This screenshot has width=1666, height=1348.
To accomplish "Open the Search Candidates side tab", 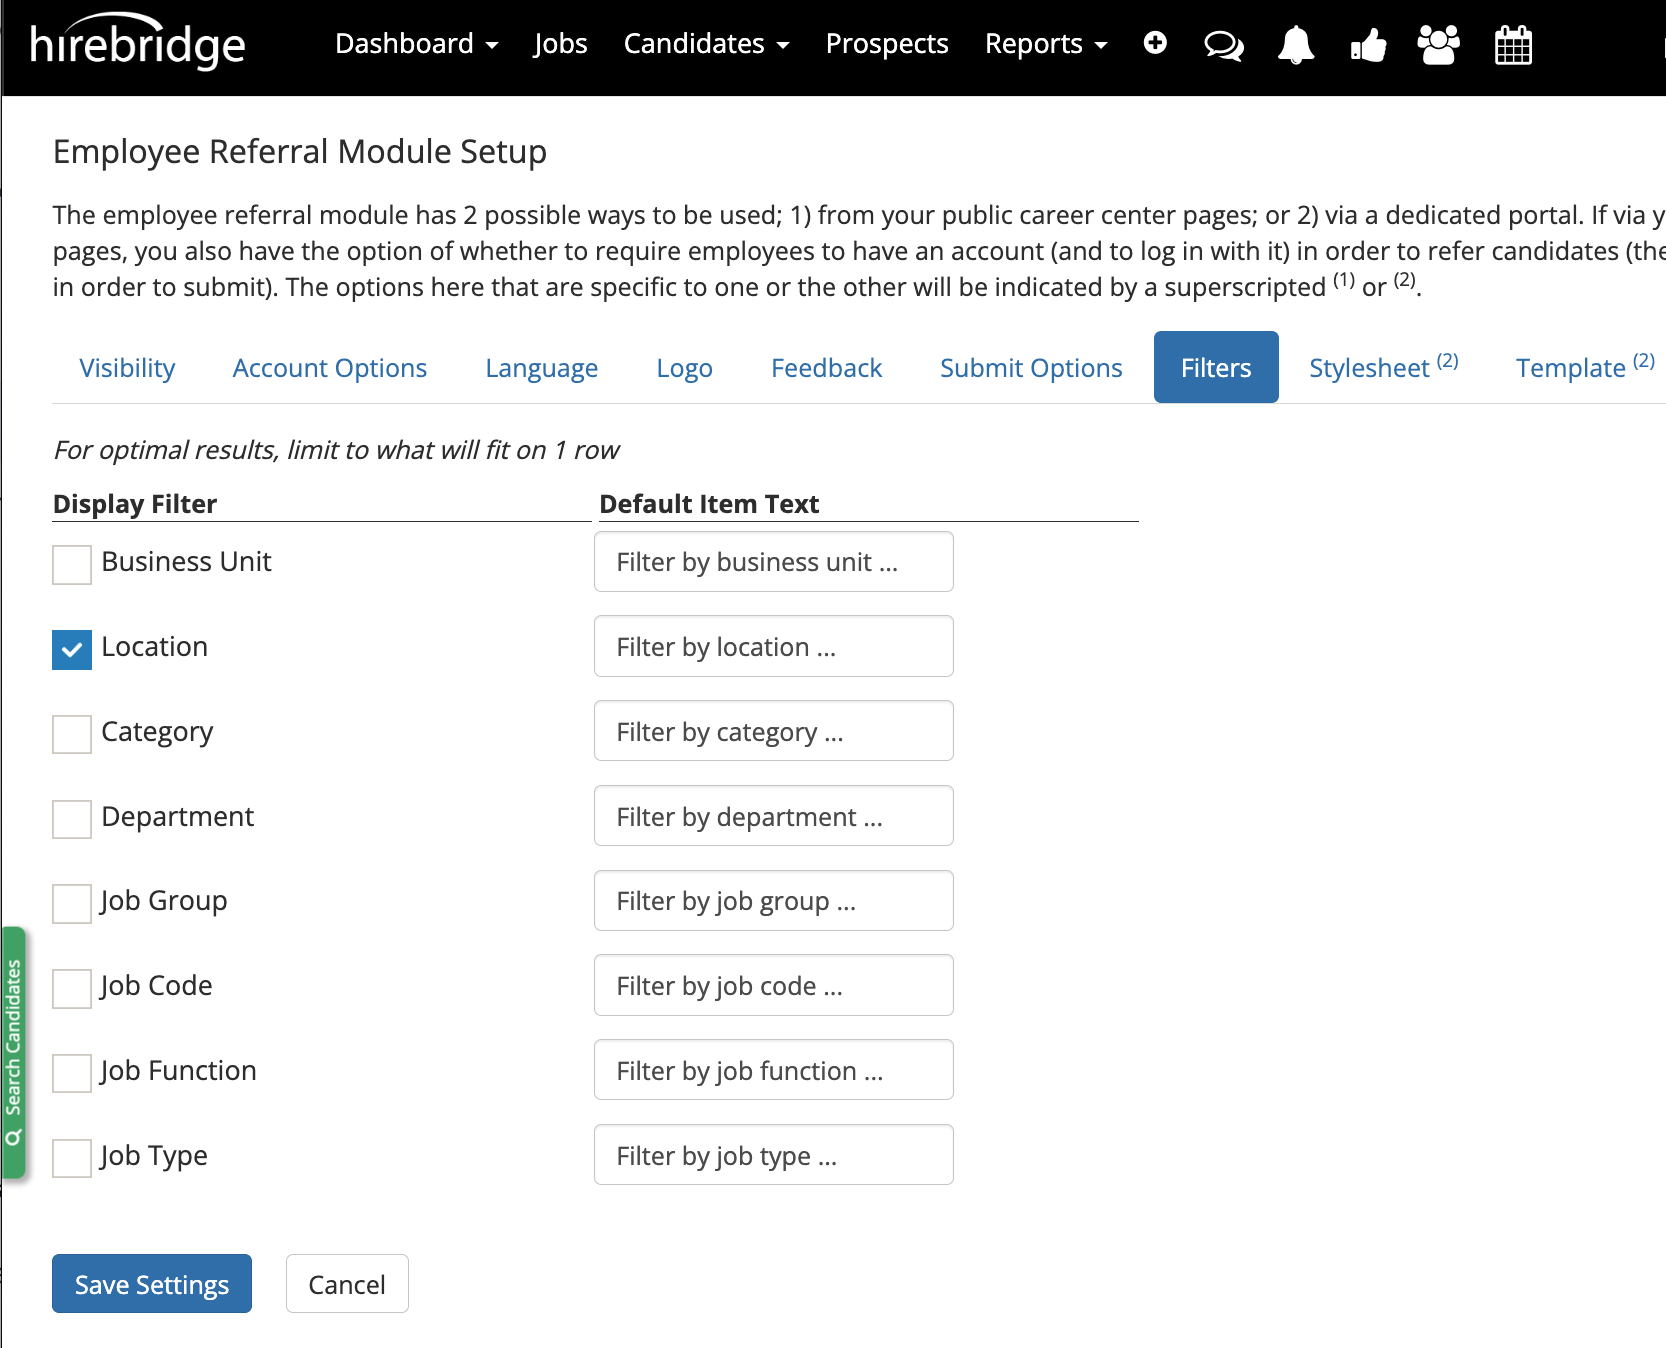I will coord(14,1052).
